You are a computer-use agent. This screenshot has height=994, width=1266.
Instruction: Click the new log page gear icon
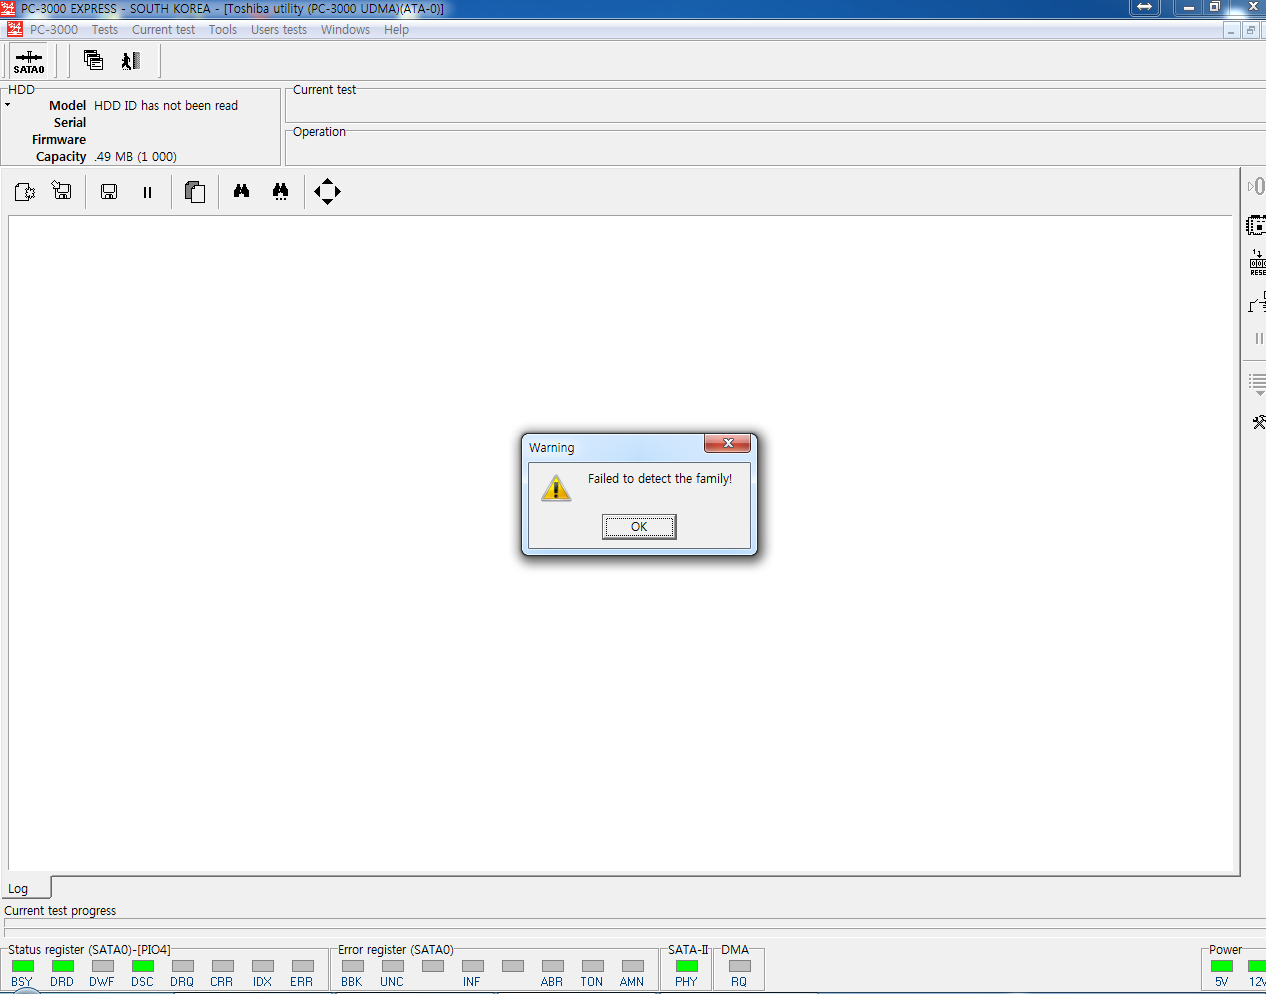(25, 191)
